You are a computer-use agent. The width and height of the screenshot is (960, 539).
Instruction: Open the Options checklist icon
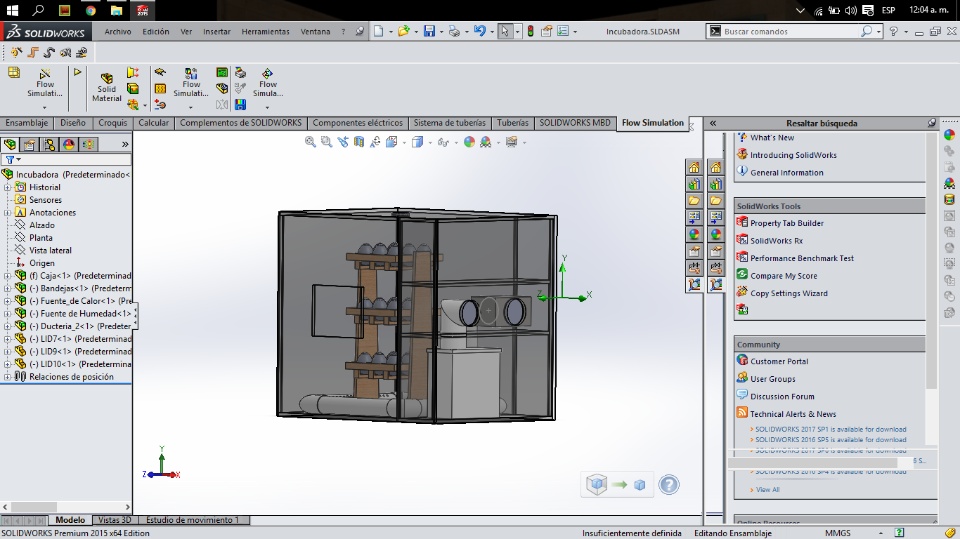click(563, 31)
